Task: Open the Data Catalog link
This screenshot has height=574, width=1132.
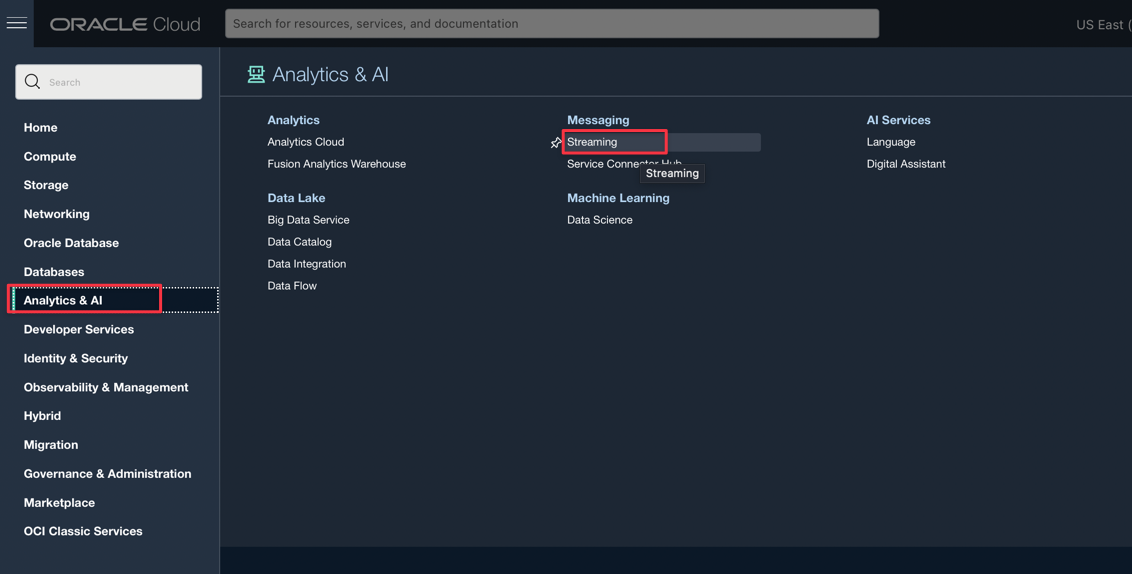Action: pyautogui.click(x=300, y=242)
